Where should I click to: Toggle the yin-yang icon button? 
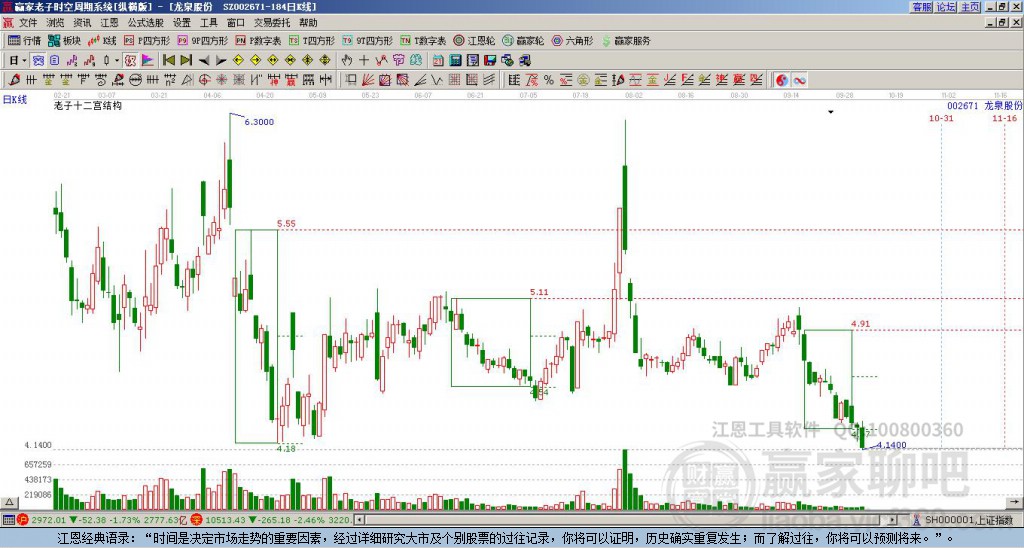[x=782, y=80]
